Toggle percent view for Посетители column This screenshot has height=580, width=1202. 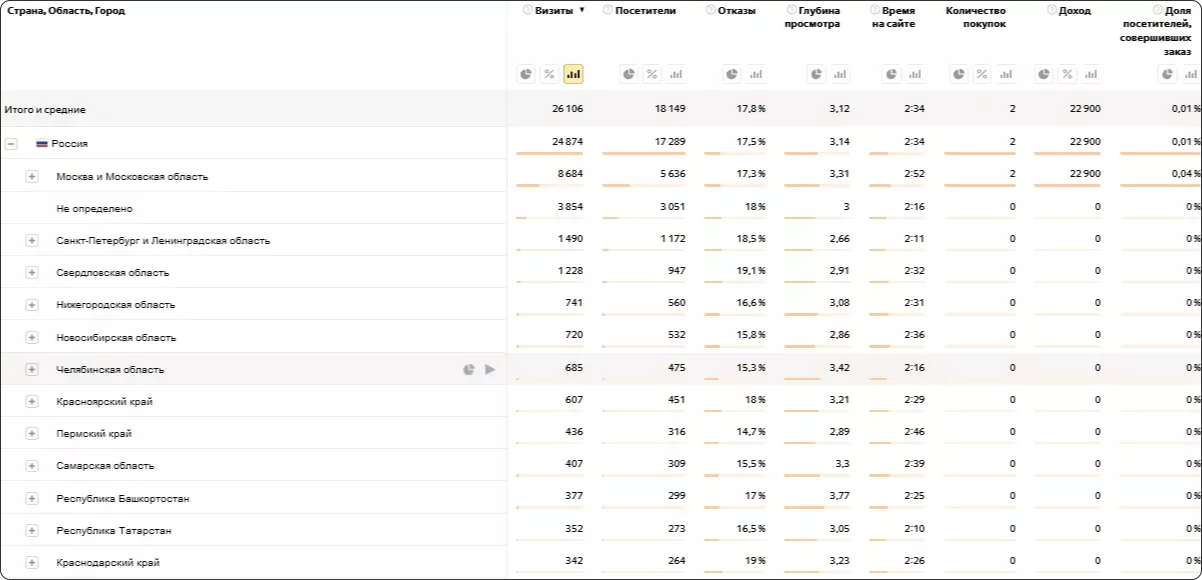click(652, 74)
